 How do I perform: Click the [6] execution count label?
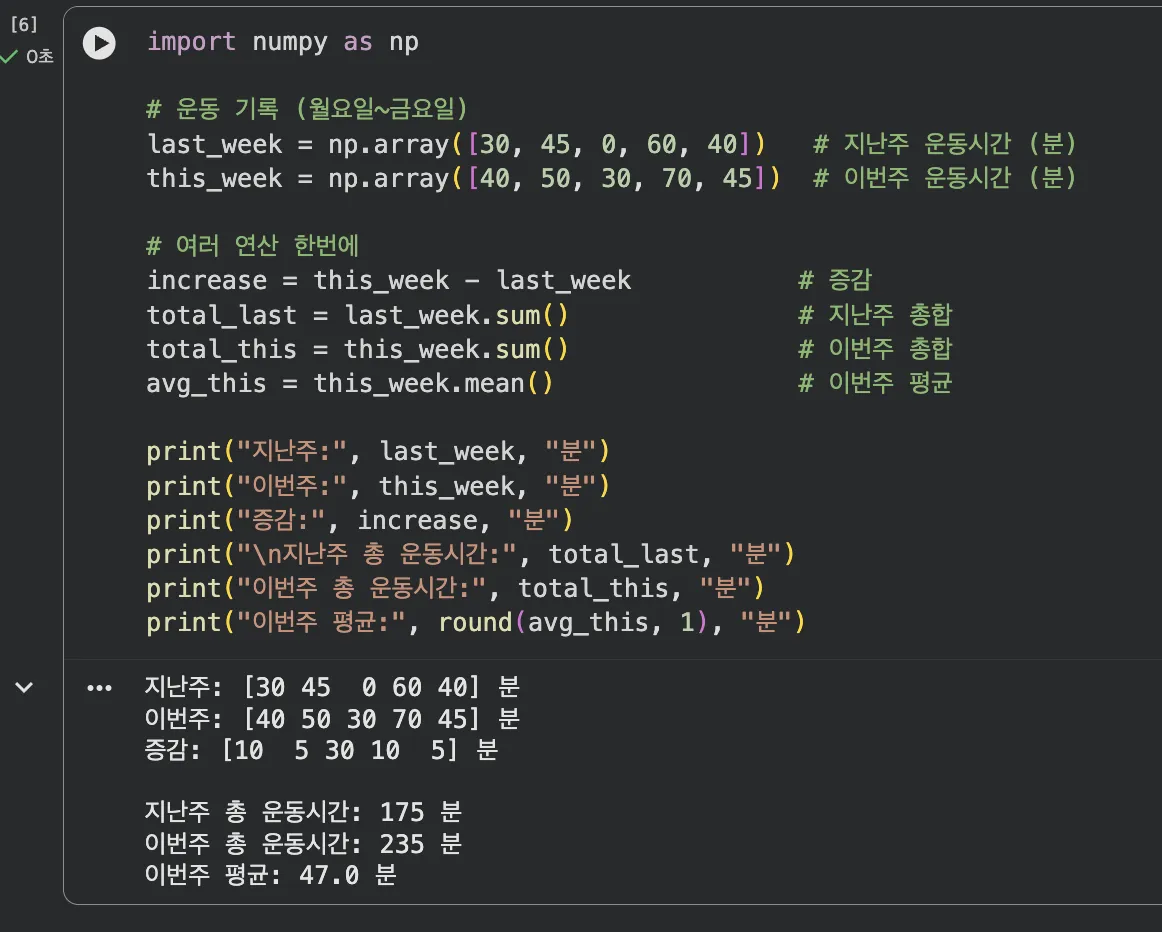(23, 25)
